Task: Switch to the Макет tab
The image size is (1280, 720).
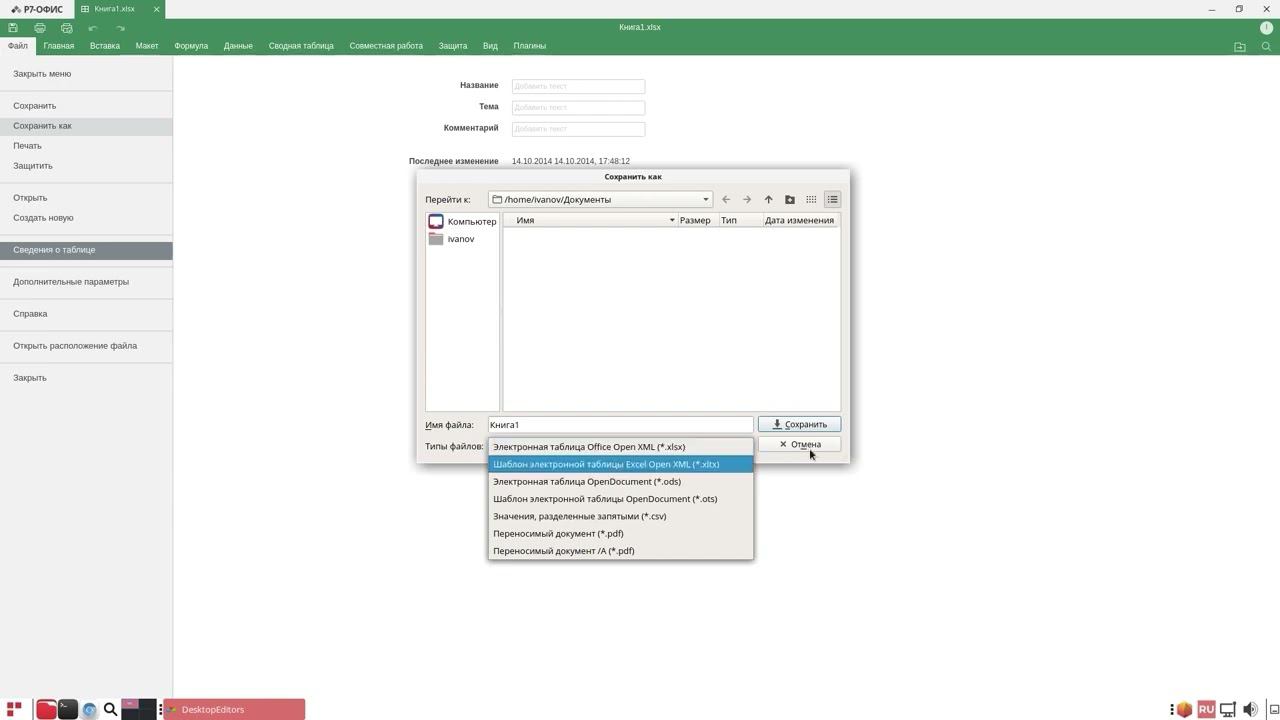Action: pyautogui.click(x=147, y=46)
